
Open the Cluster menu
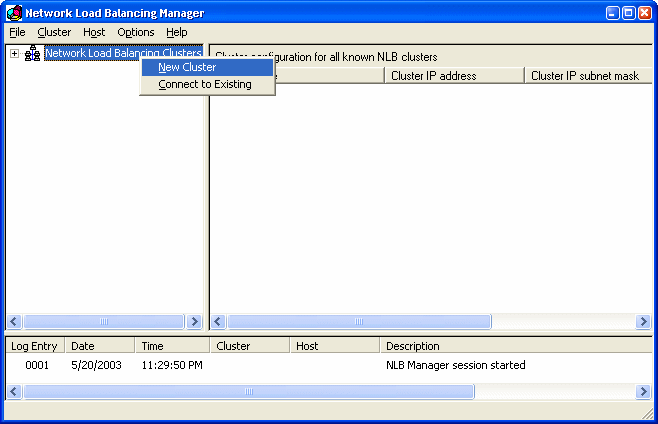[x=54, y=32]
